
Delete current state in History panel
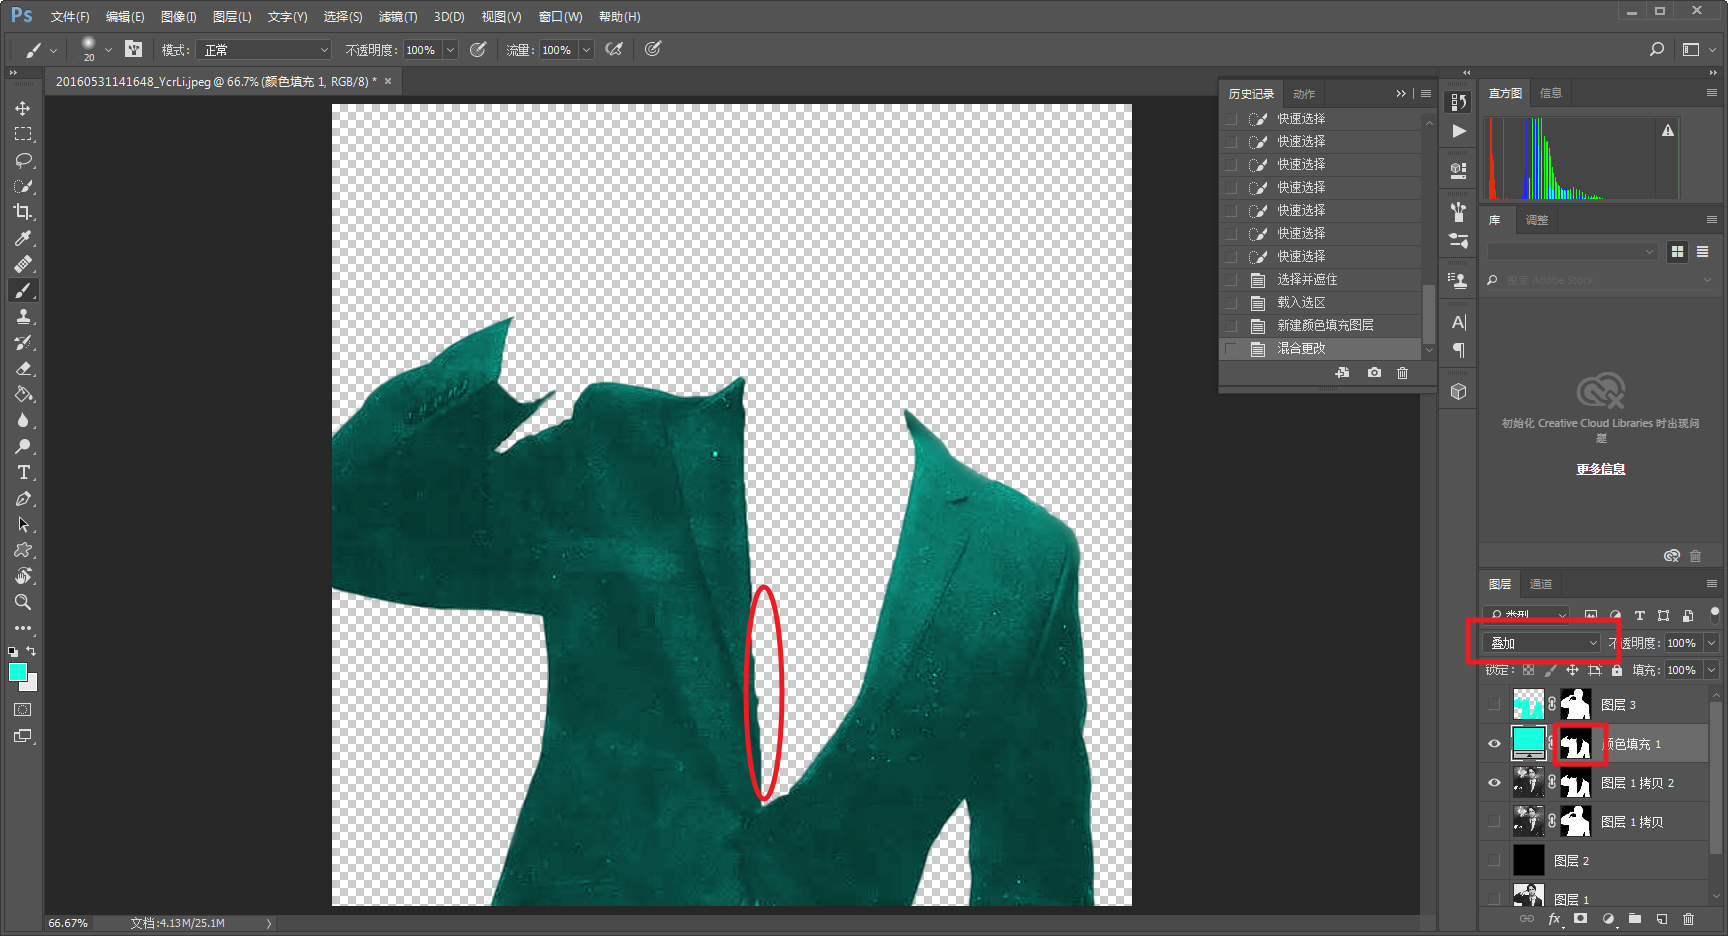coord(1403,373)
